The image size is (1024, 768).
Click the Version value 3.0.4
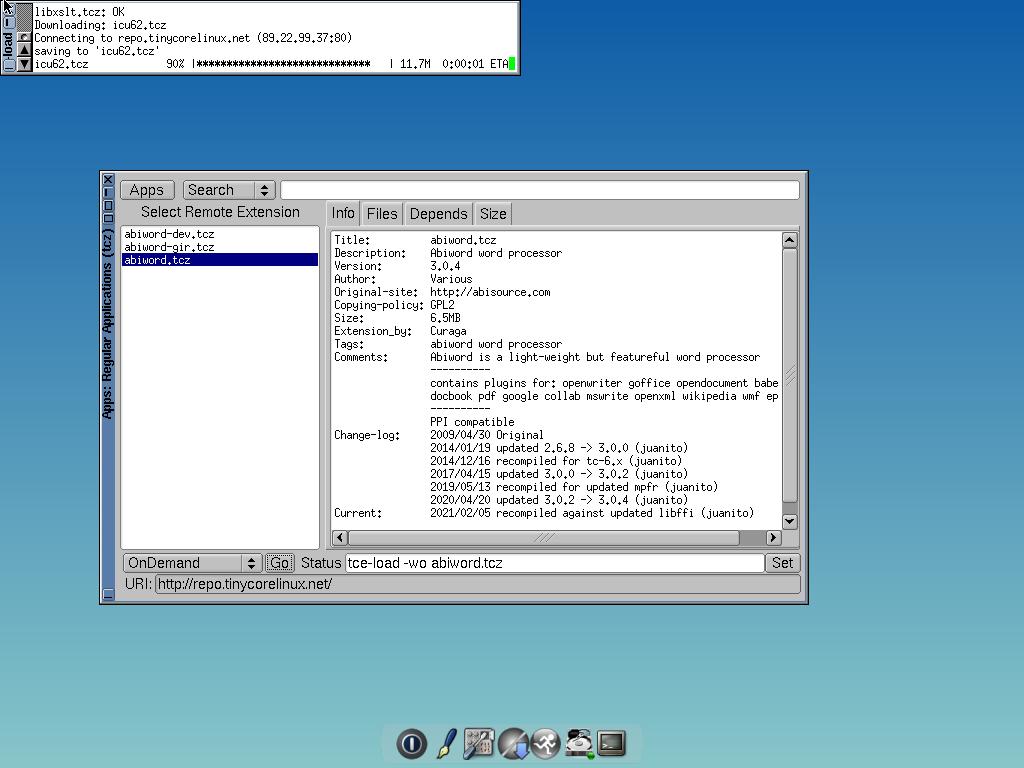[445, 266]
